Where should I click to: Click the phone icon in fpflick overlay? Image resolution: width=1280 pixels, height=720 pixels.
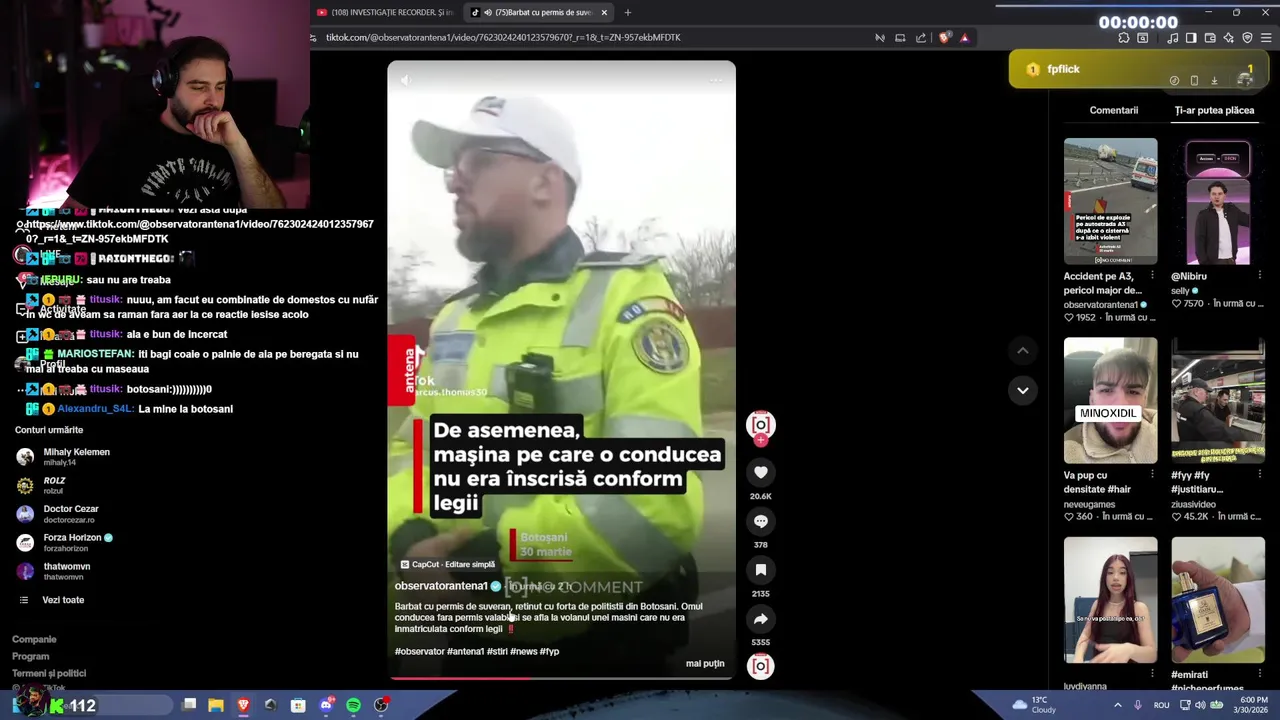[1194, 80]
